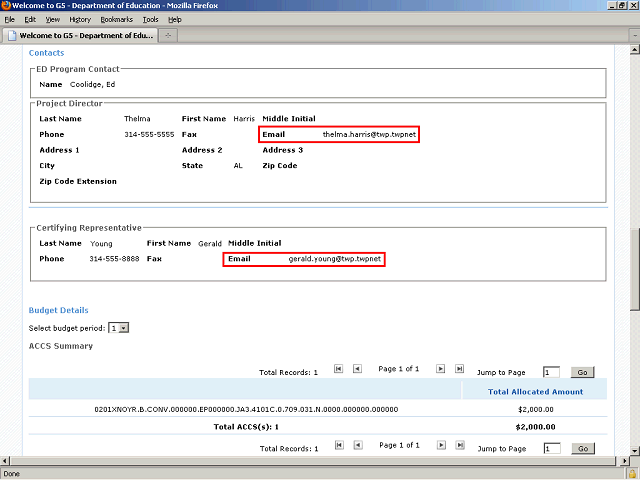The image size is (640, 480).
Task: Open the Select budget period dropdown
Action: pyautogui.click(x=119, y=328)
